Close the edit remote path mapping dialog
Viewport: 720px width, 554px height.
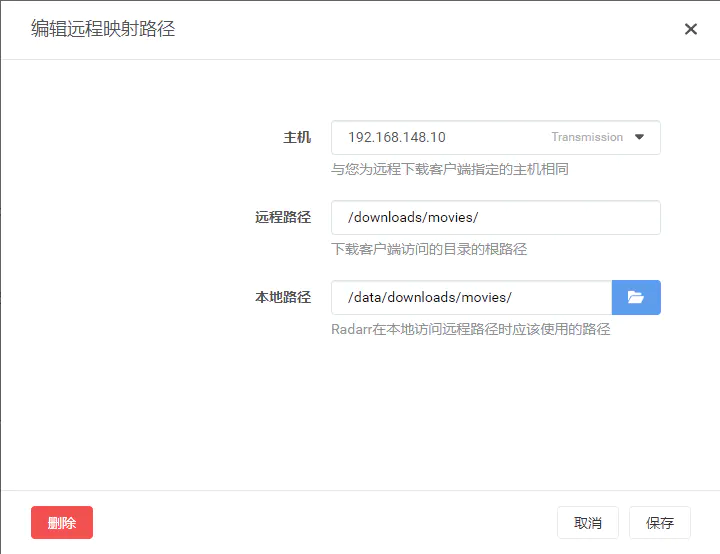click(691, 29)
